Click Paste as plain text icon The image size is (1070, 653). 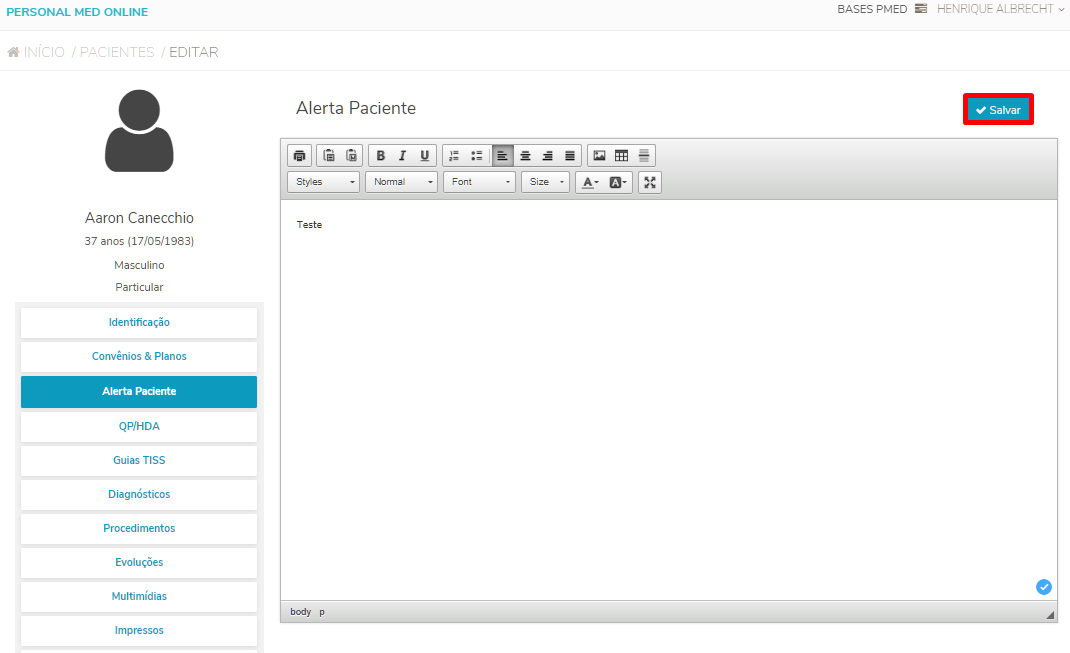pos(329,156)
